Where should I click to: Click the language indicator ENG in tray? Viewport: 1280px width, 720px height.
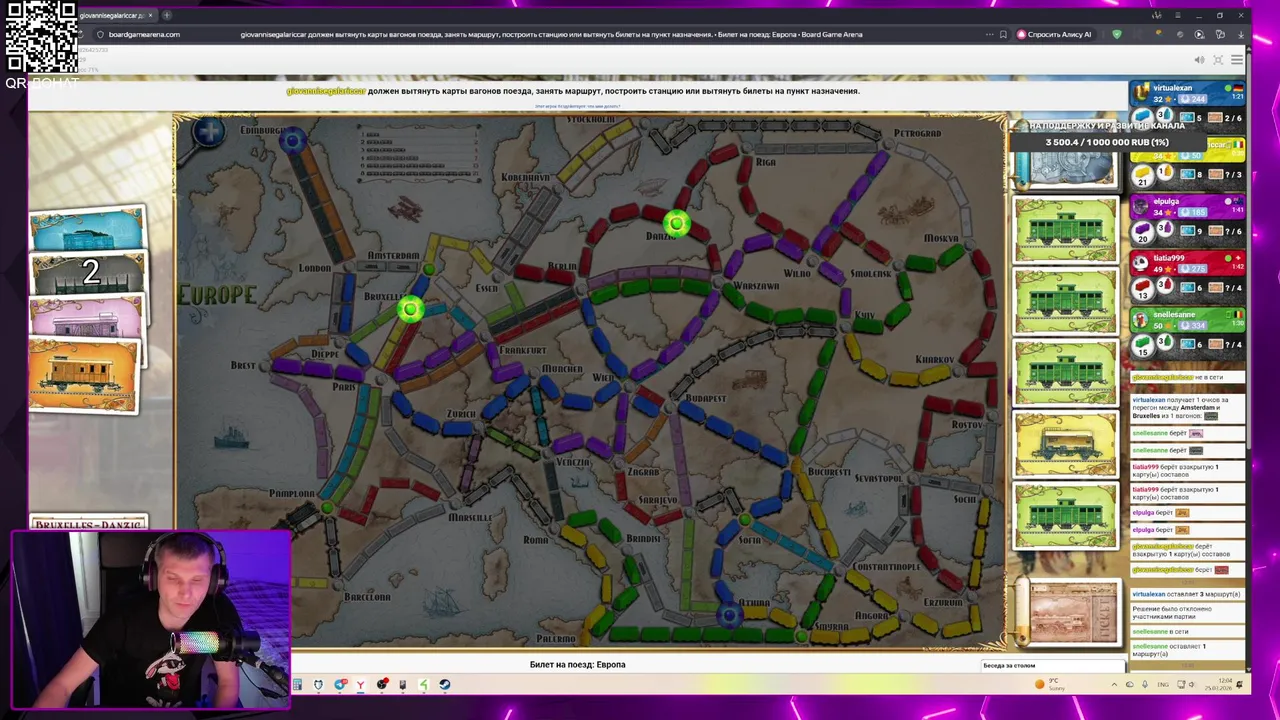(1163, 685)
